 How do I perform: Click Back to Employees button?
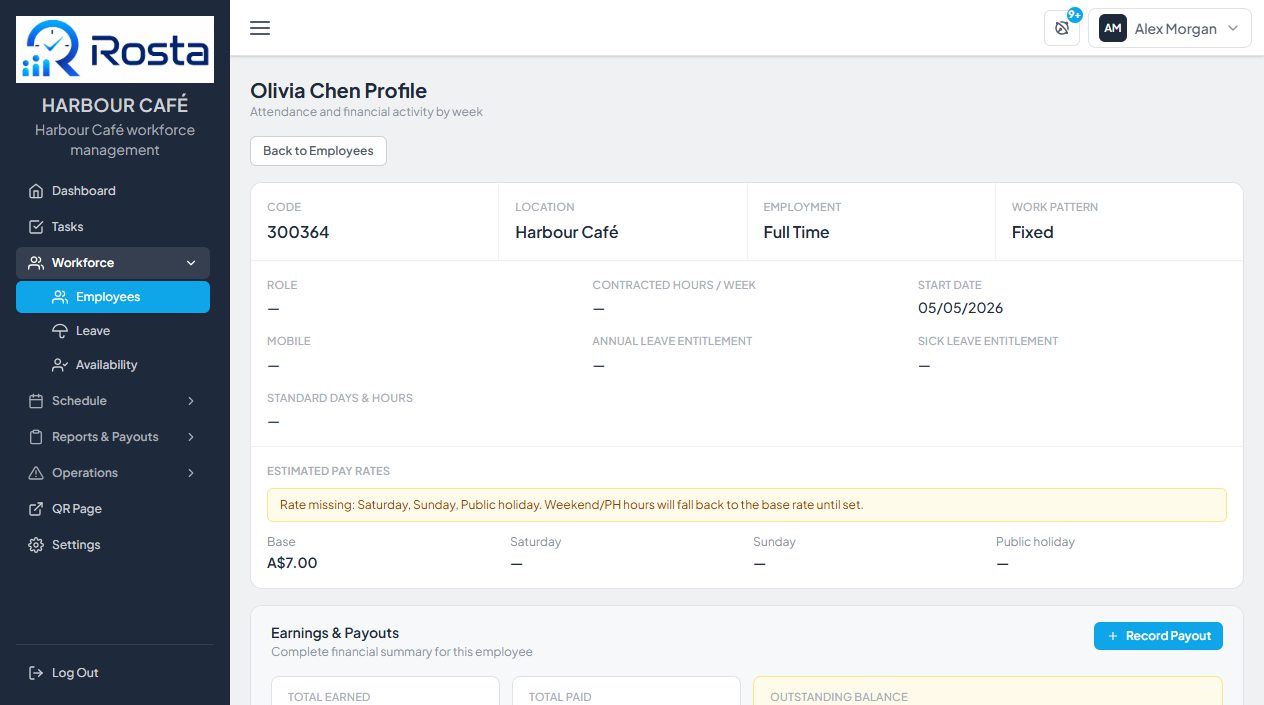tap(318, 151)
